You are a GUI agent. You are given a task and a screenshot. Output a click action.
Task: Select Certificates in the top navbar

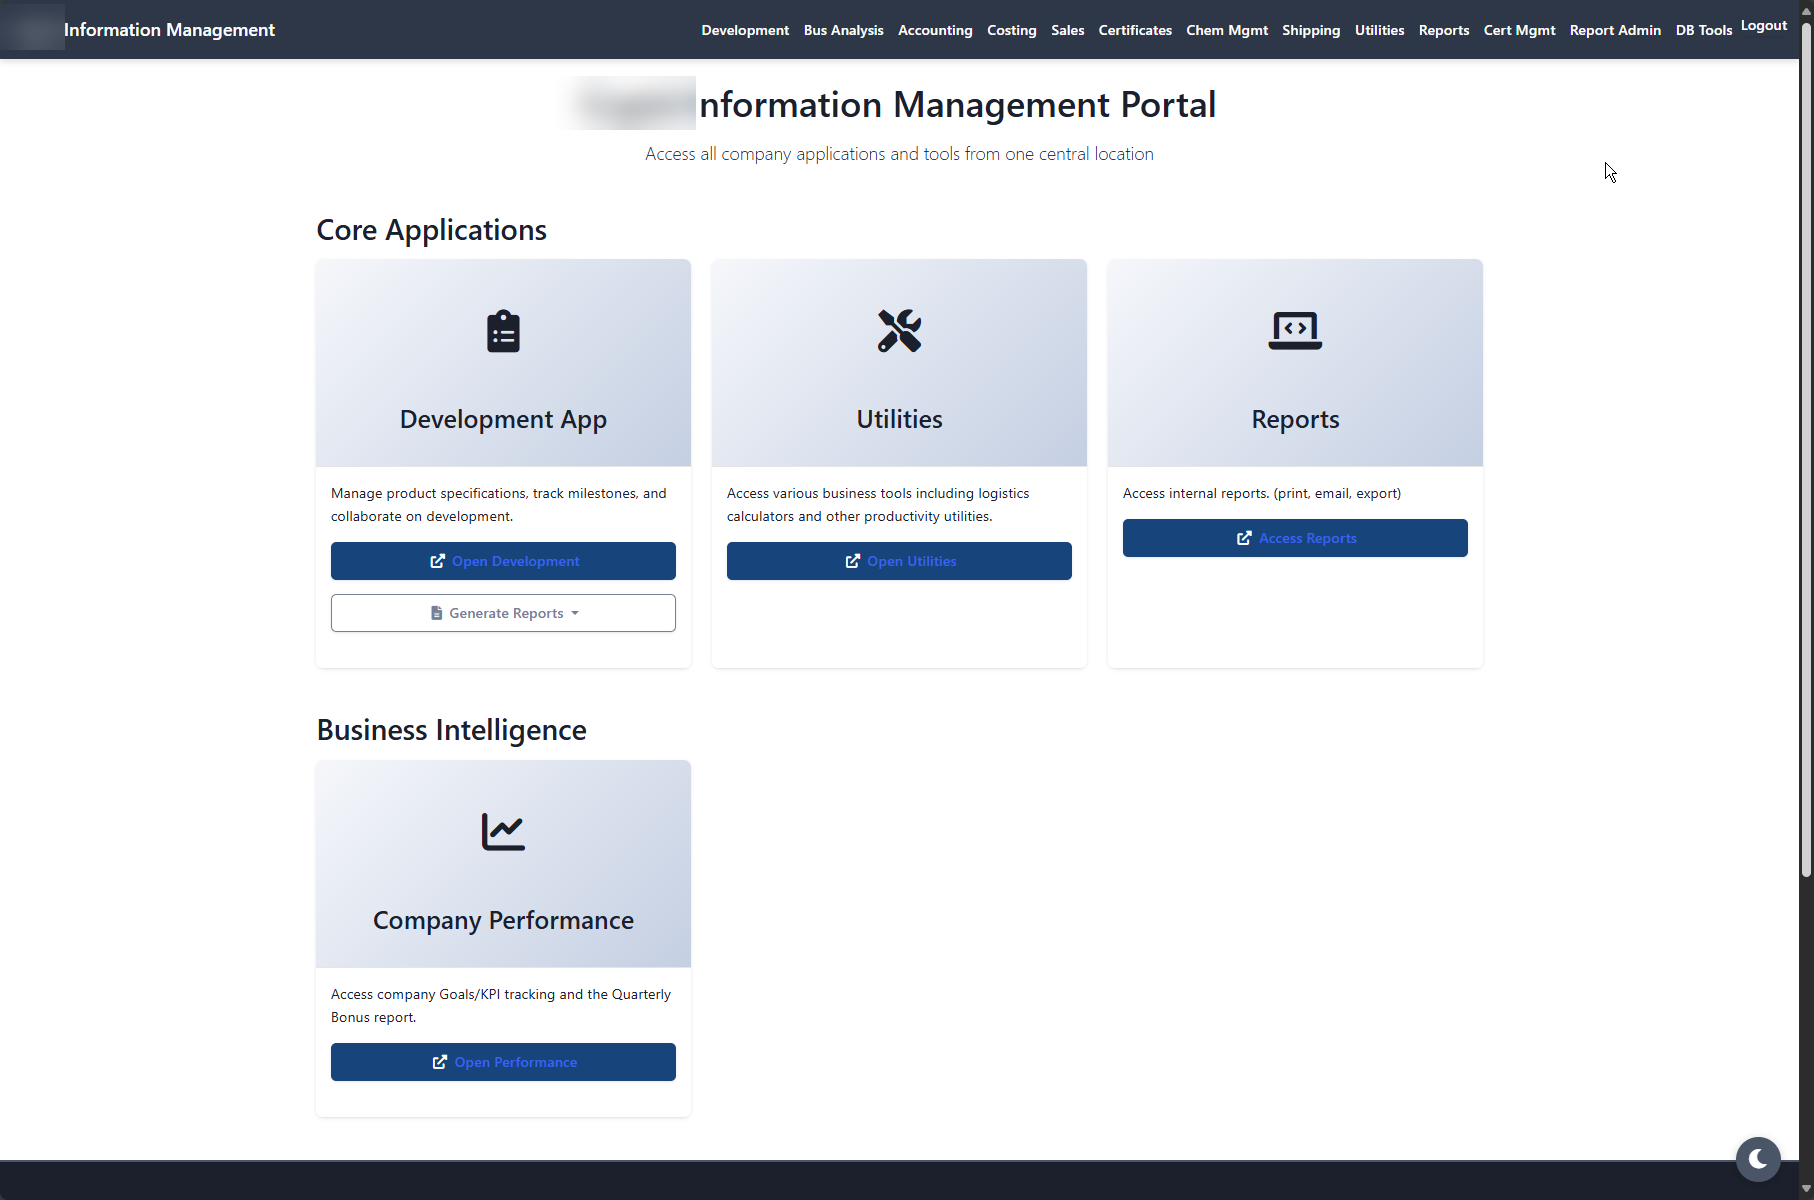pyautogui.click(x=1134, y=30)
